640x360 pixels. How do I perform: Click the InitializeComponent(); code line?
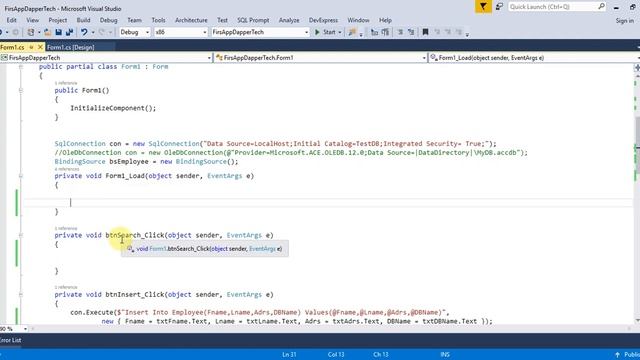pyautogui.click(x=113, y=108)
